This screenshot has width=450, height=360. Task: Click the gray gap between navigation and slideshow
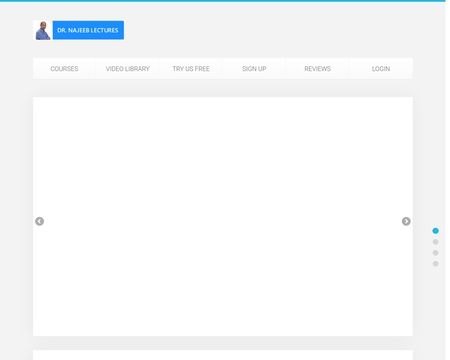click(223, 88)
